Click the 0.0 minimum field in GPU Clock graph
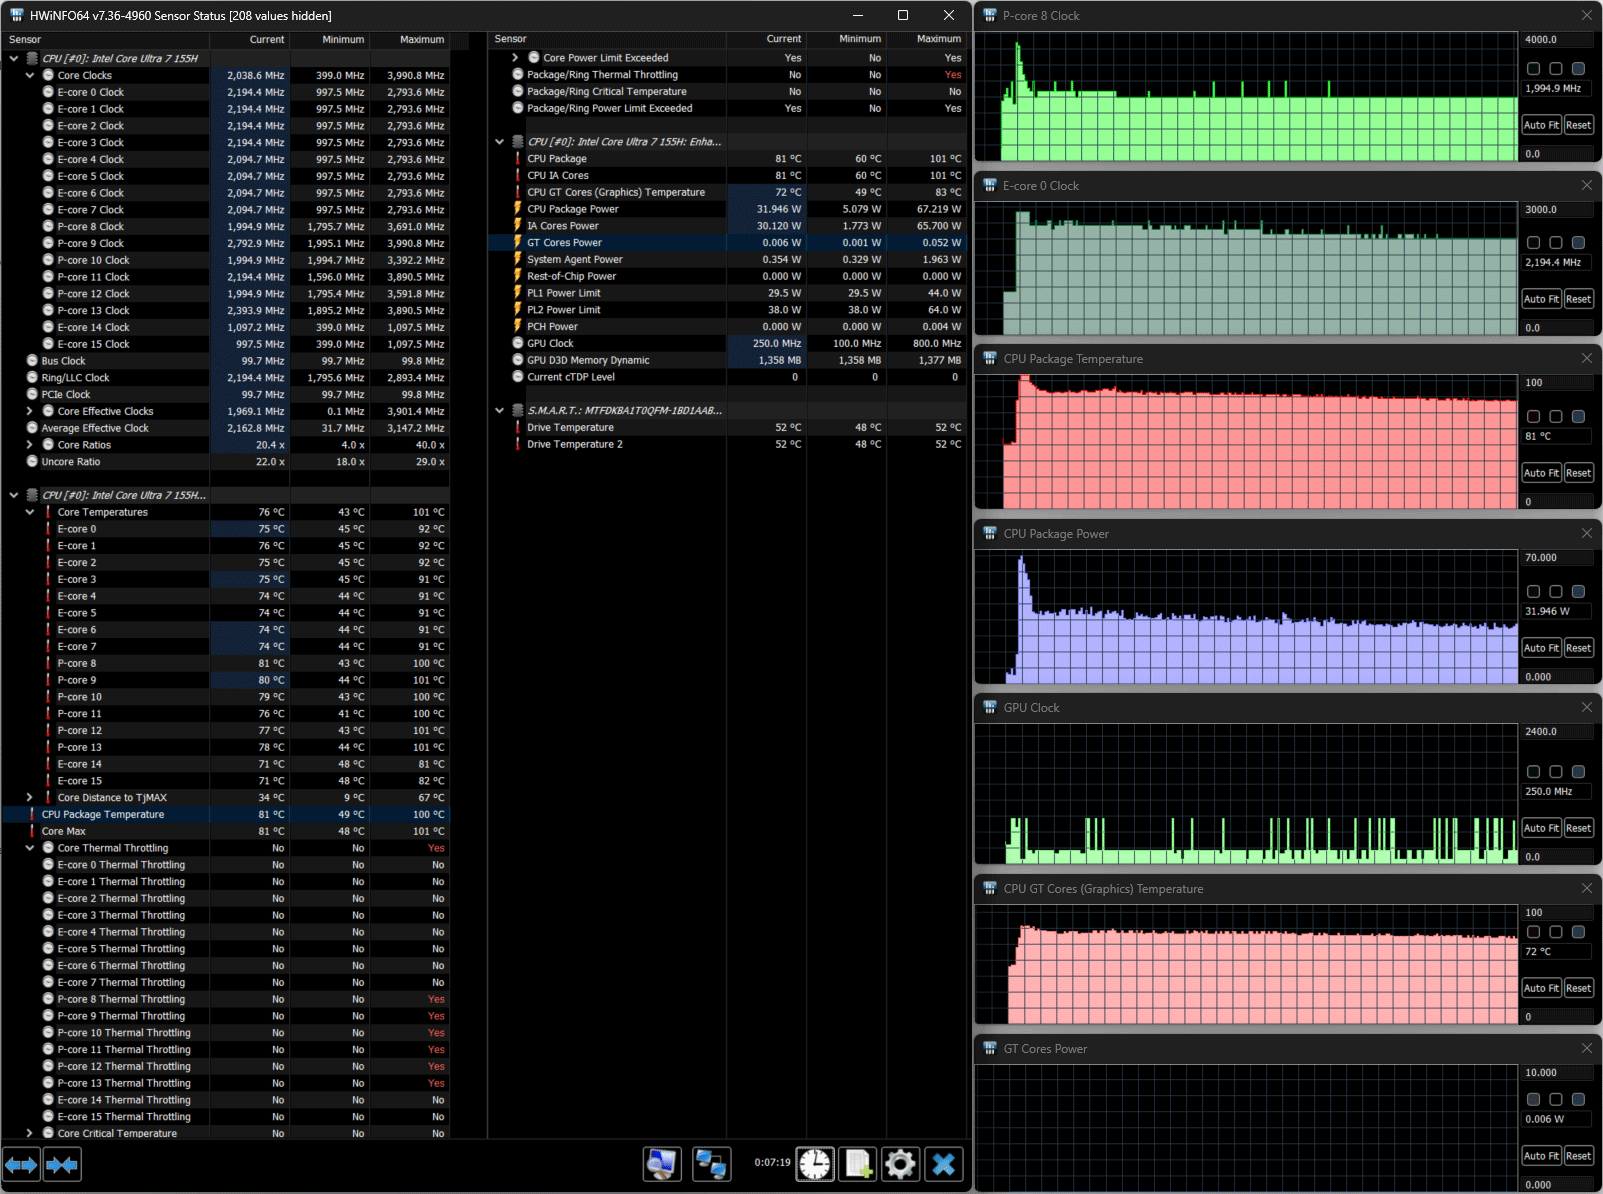The image size is (1603, 1194). click(1557, 857)
